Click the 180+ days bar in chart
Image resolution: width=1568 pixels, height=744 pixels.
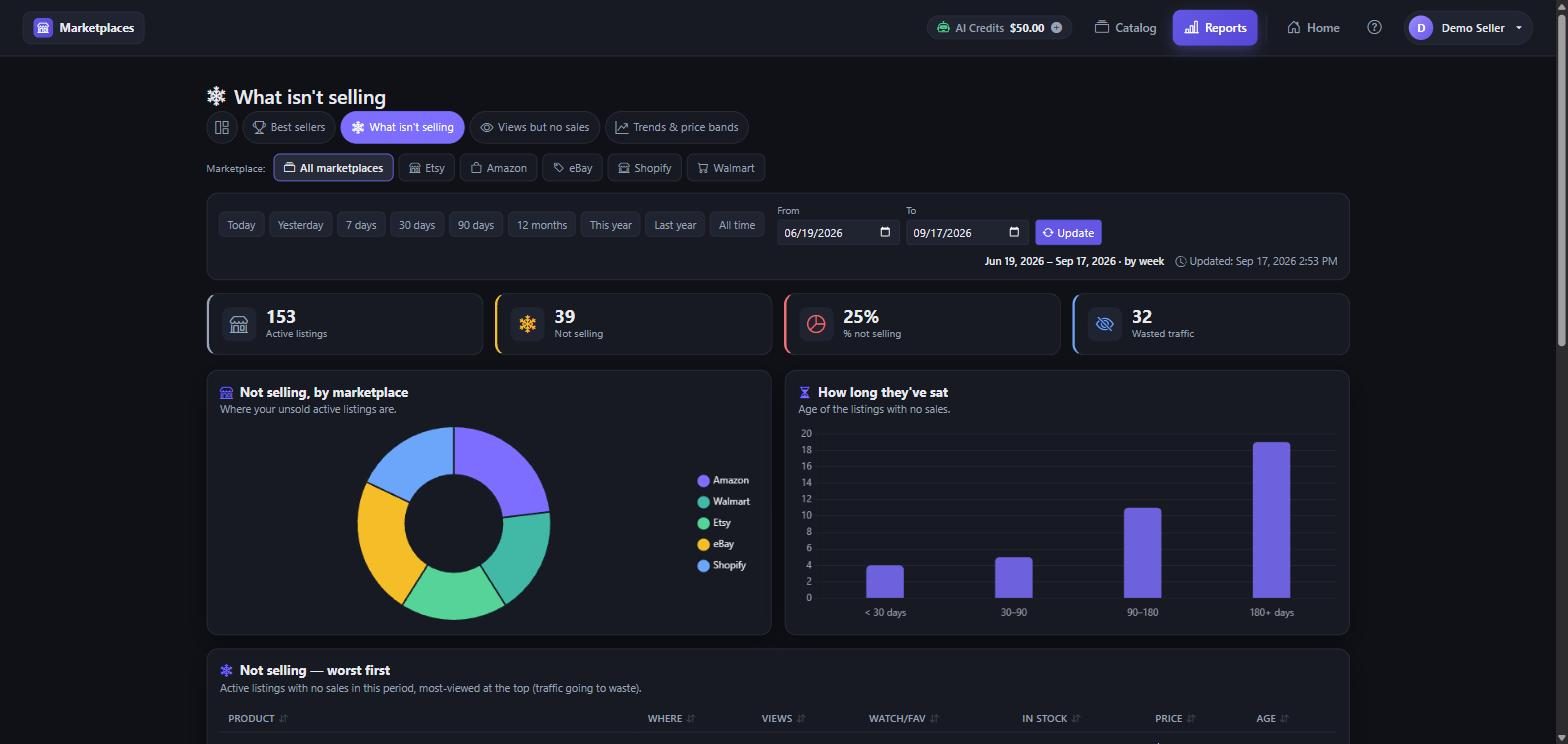(x=1271, y=520)
